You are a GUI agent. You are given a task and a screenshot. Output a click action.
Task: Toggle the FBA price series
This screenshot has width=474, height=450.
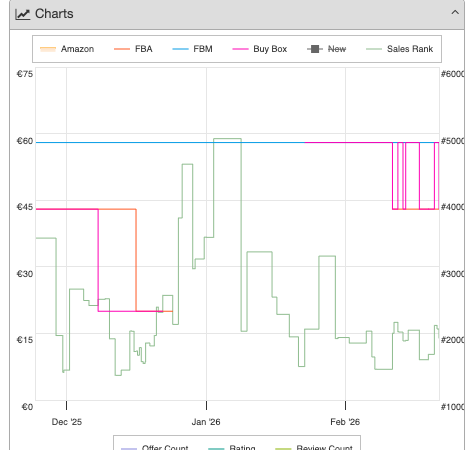click(133, 49)
